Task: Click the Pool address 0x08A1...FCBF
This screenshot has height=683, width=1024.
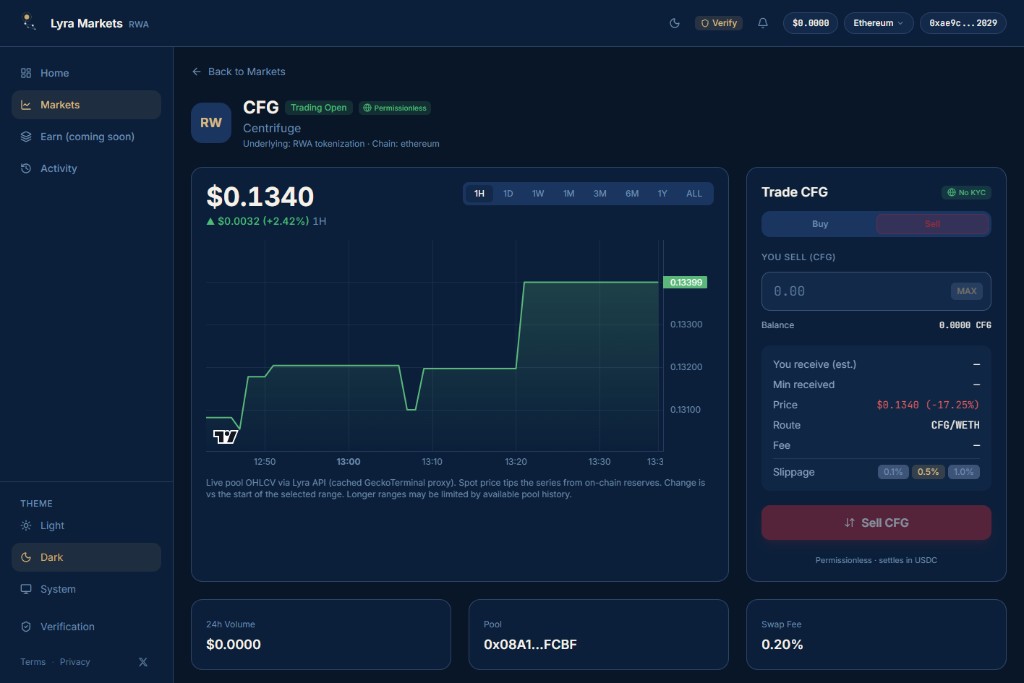Action: pos(530,644)
